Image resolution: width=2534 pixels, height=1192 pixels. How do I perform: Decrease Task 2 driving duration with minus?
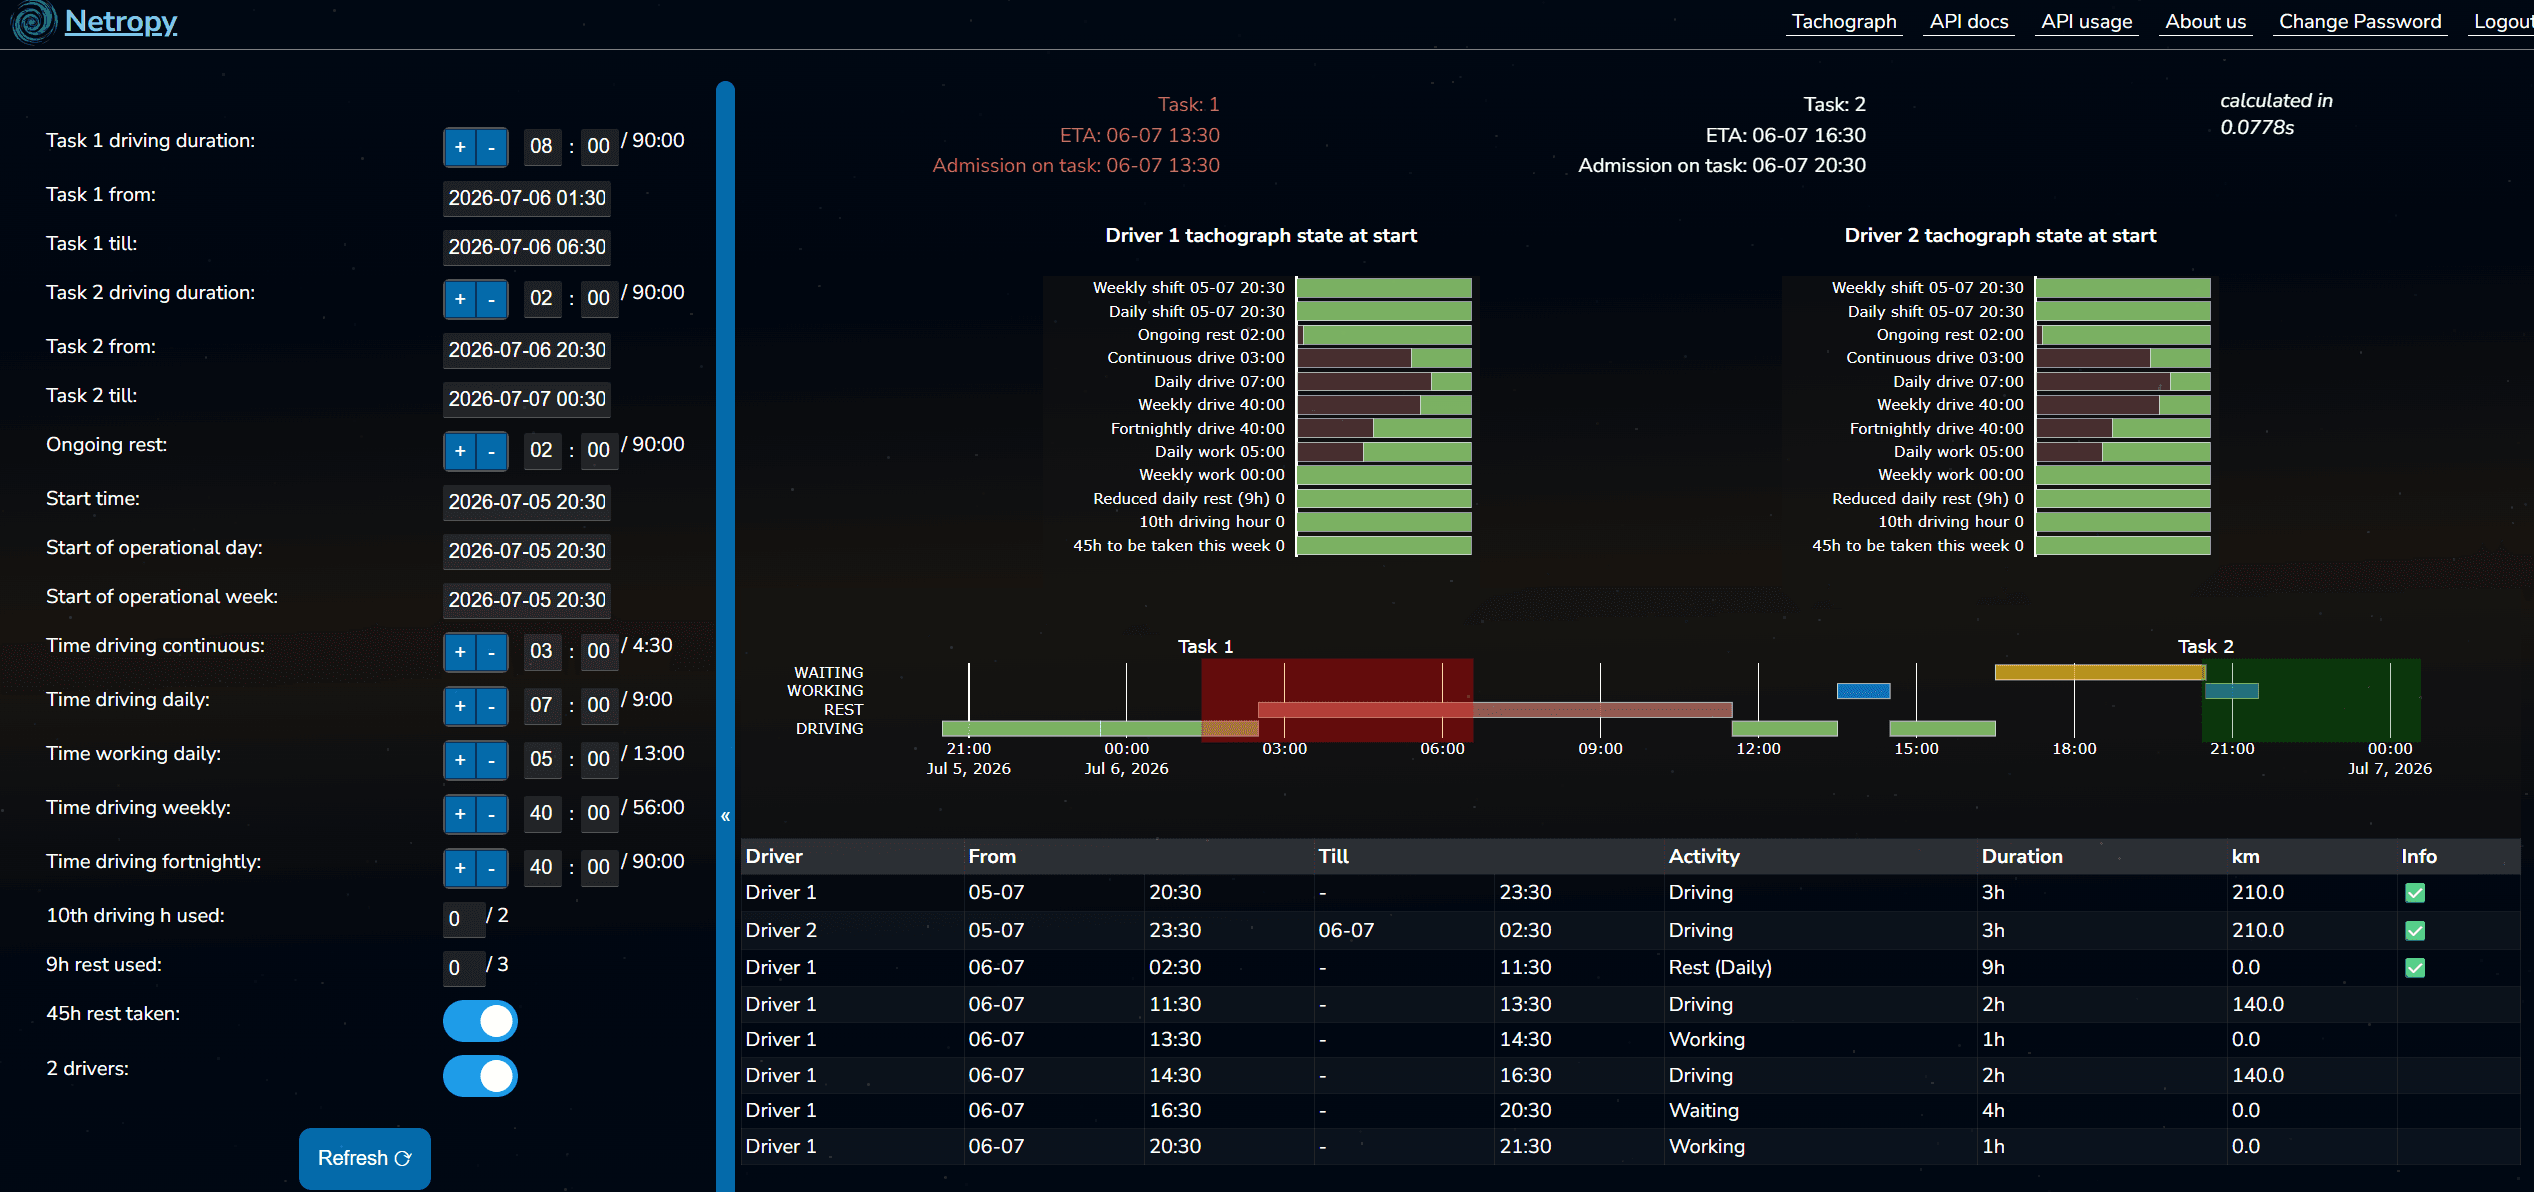(492, 299)
